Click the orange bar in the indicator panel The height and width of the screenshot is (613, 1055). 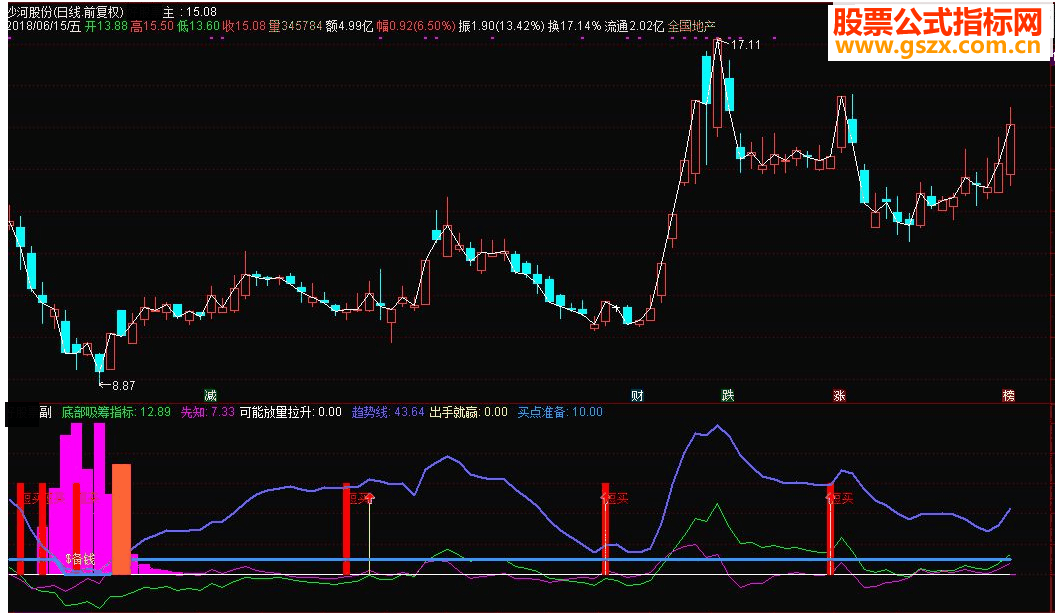pyautogui.click(x=121, y=519)
